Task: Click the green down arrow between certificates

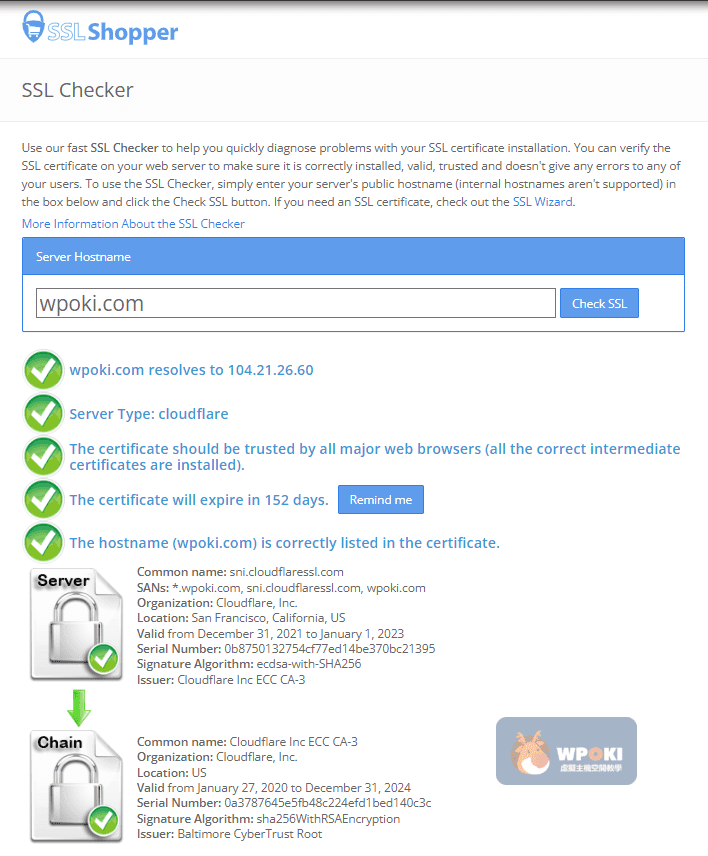Action: (x=79, y=708)
